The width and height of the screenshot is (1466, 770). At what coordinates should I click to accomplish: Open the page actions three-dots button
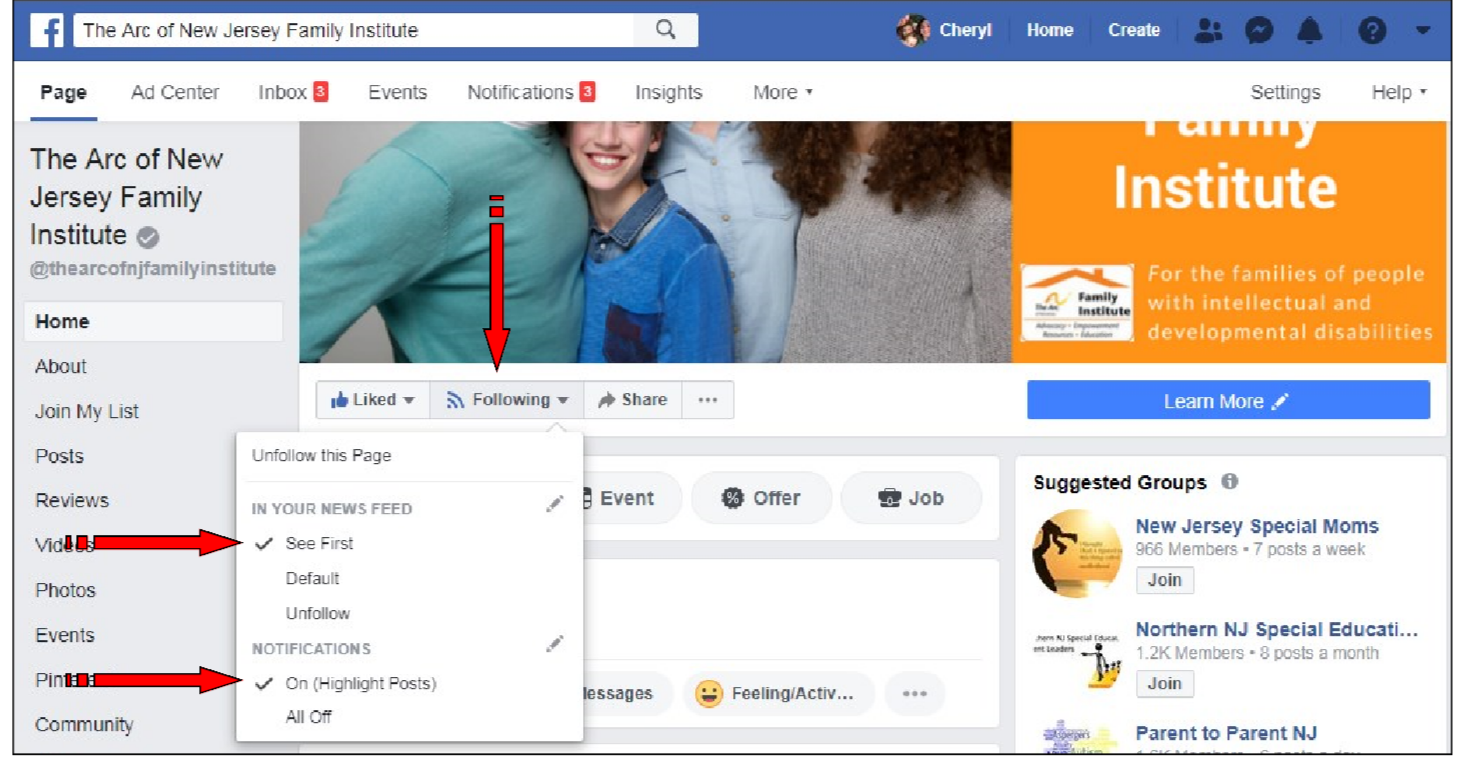coord(708,400)
